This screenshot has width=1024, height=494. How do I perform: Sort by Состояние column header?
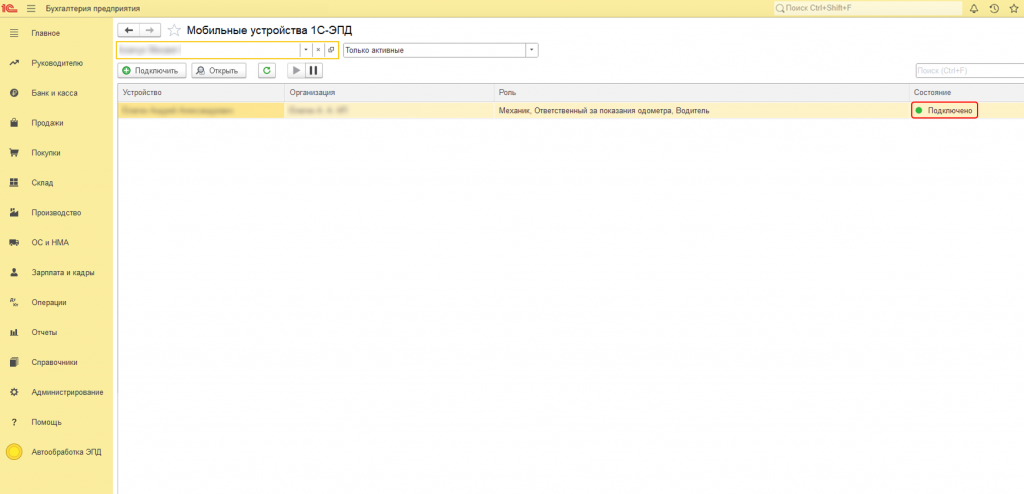(x=967, y=93)
